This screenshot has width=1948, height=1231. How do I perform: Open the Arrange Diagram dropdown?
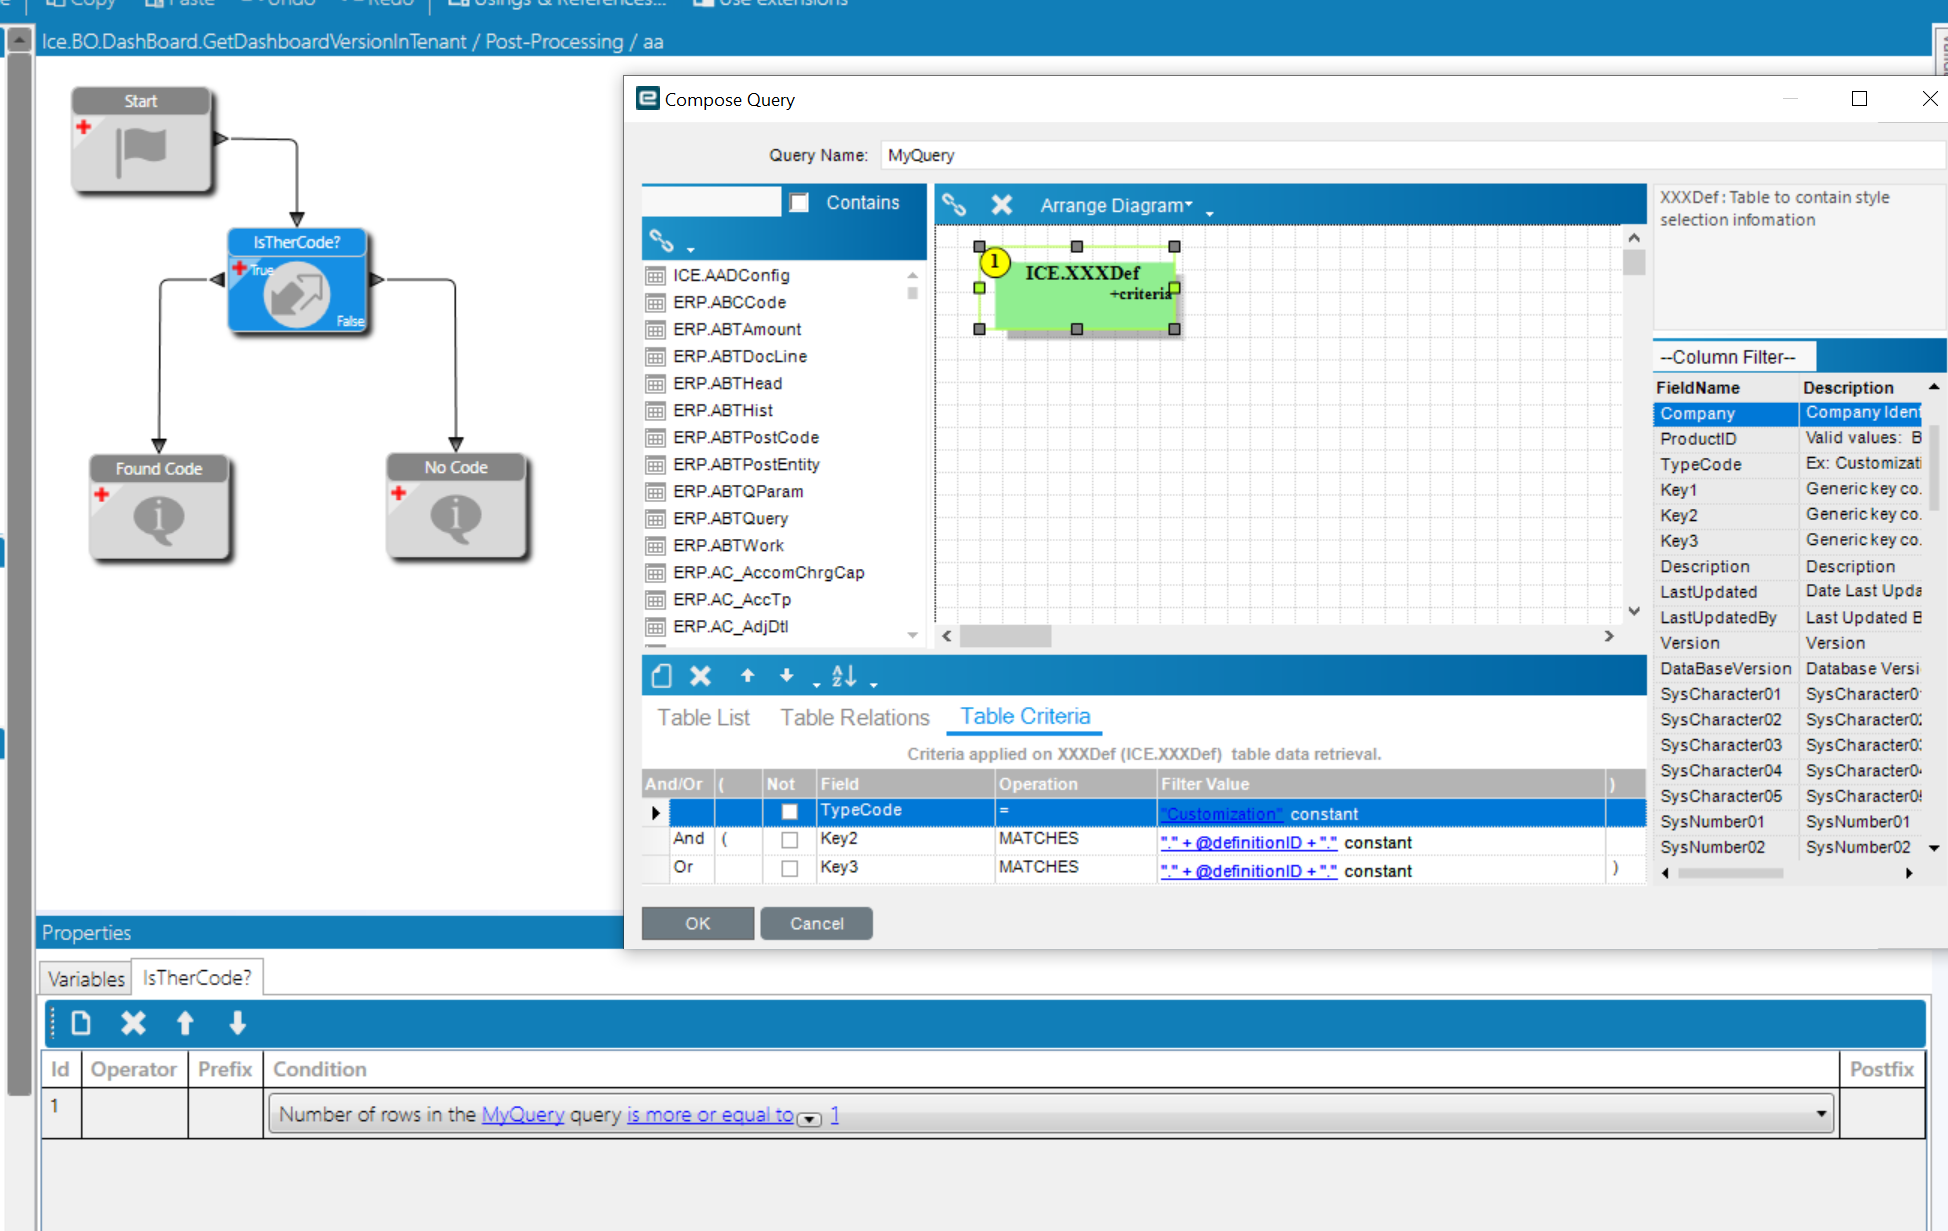pos(1116,205)
